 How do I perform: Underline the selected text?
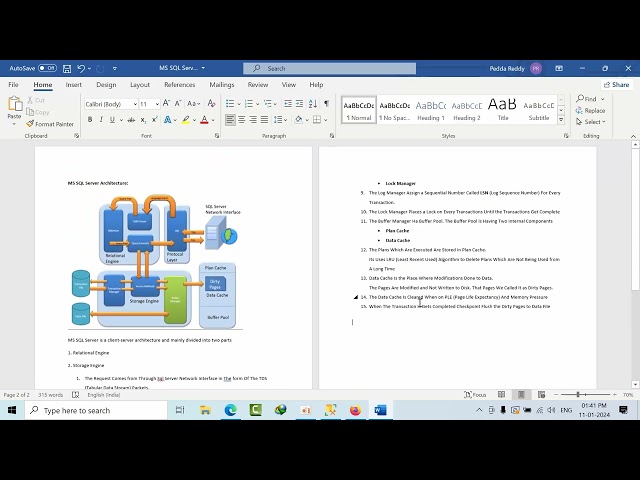pos(112,120)
